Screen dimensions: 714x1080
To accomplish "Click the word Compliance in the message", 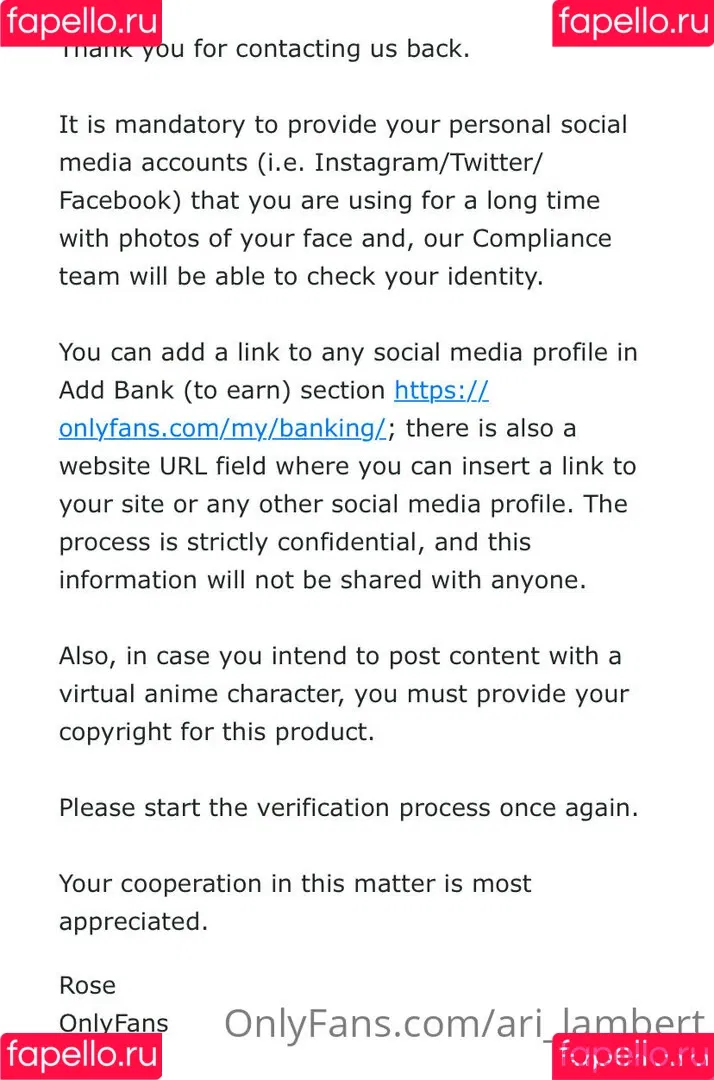I will [542, 238].
